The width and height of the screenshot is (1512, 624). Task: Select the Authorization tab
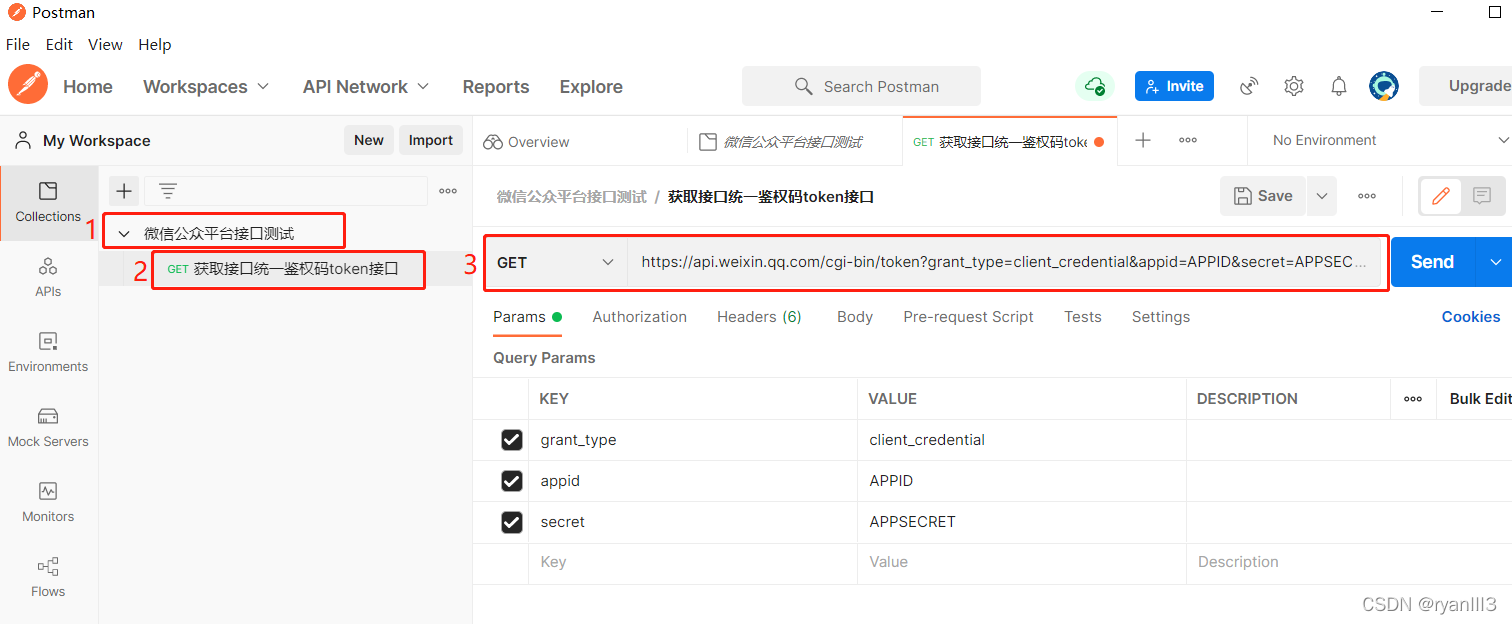click(x=640, y=317)
